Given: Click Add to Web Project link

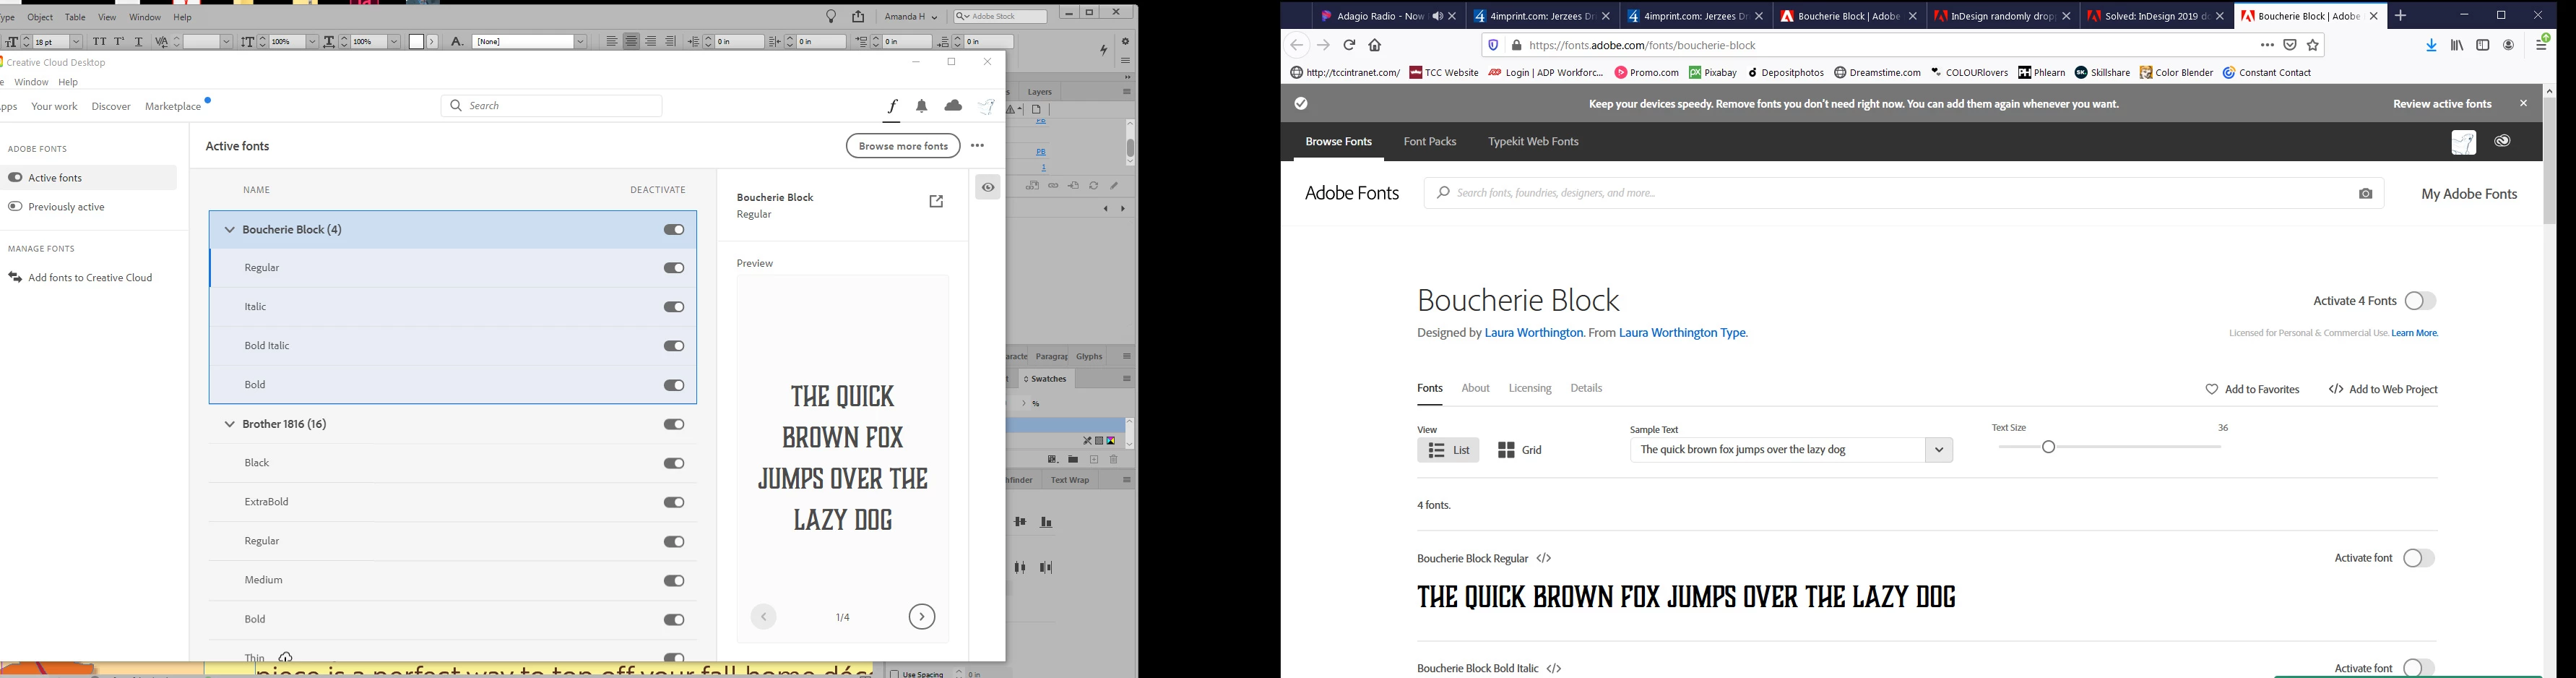Looking at the screenshot, I should 2383,390.
